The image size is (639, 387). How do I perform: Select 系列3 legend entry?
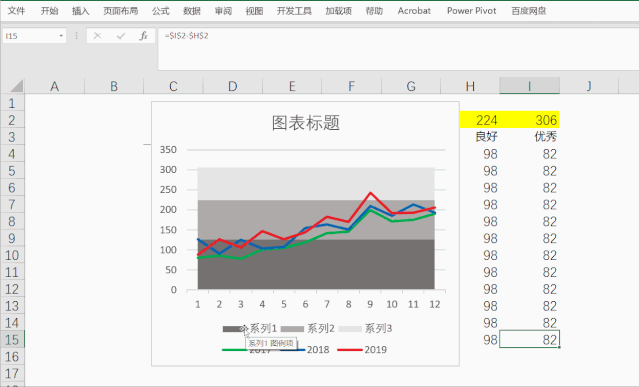pyautogui.click(x=365, y=328)
